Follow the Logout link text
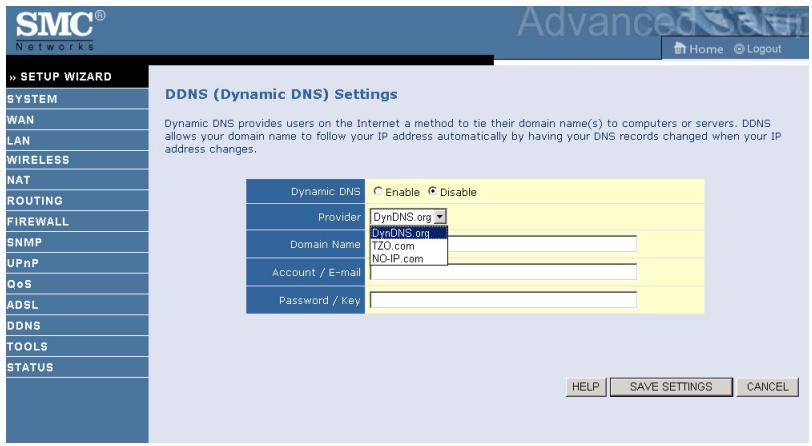 [x=764, y=49]
